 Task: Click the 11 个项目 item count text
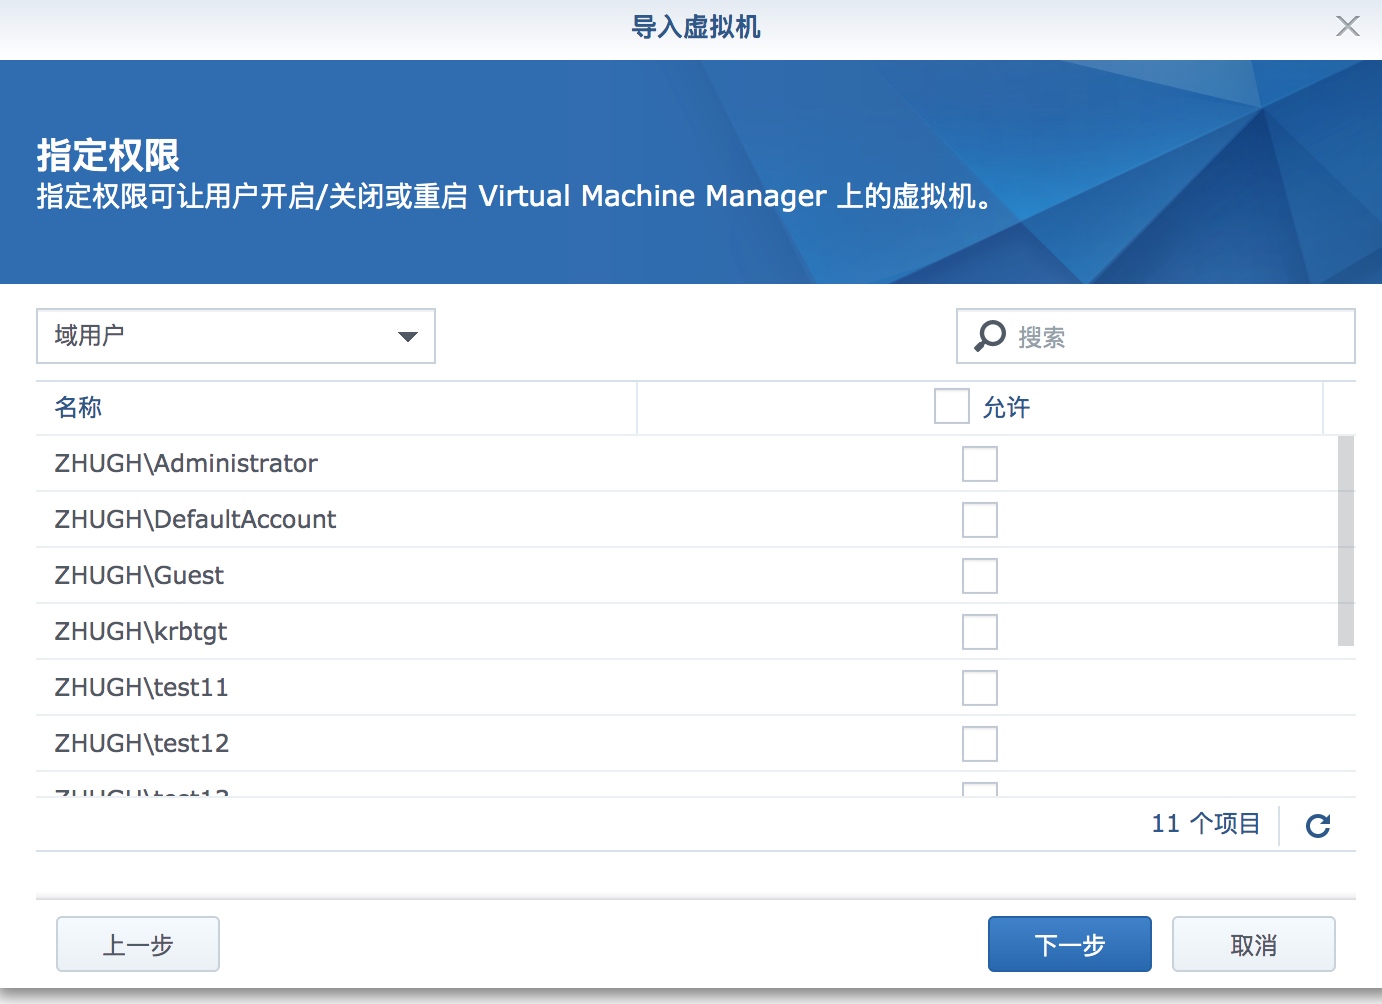1206,824
